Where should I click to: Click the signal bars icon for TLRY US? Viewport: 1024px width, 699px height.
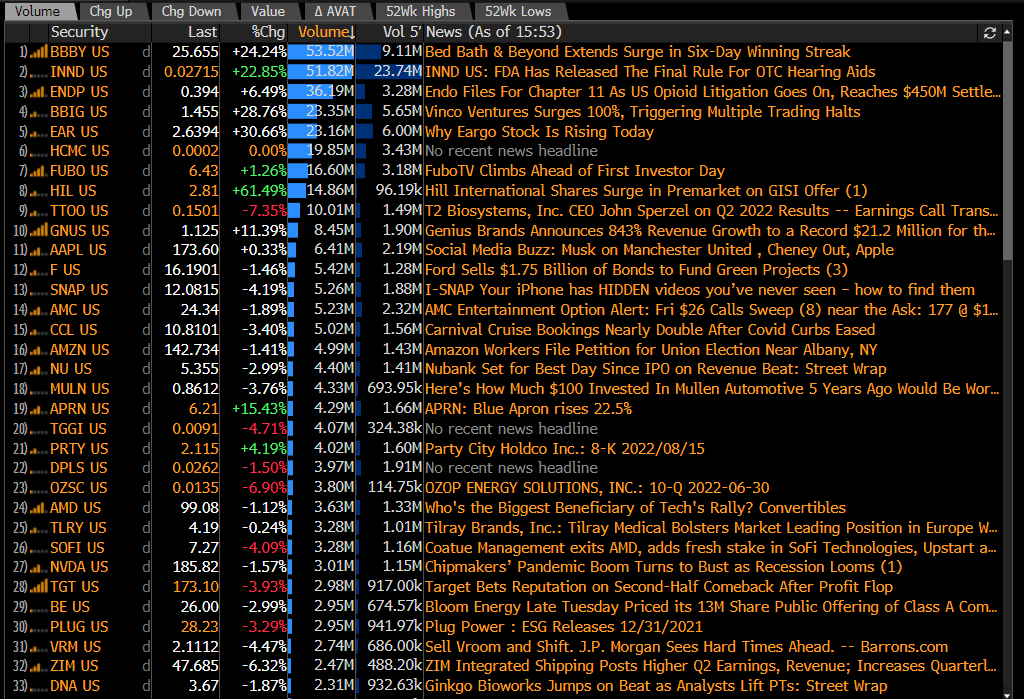pos(39,528)
